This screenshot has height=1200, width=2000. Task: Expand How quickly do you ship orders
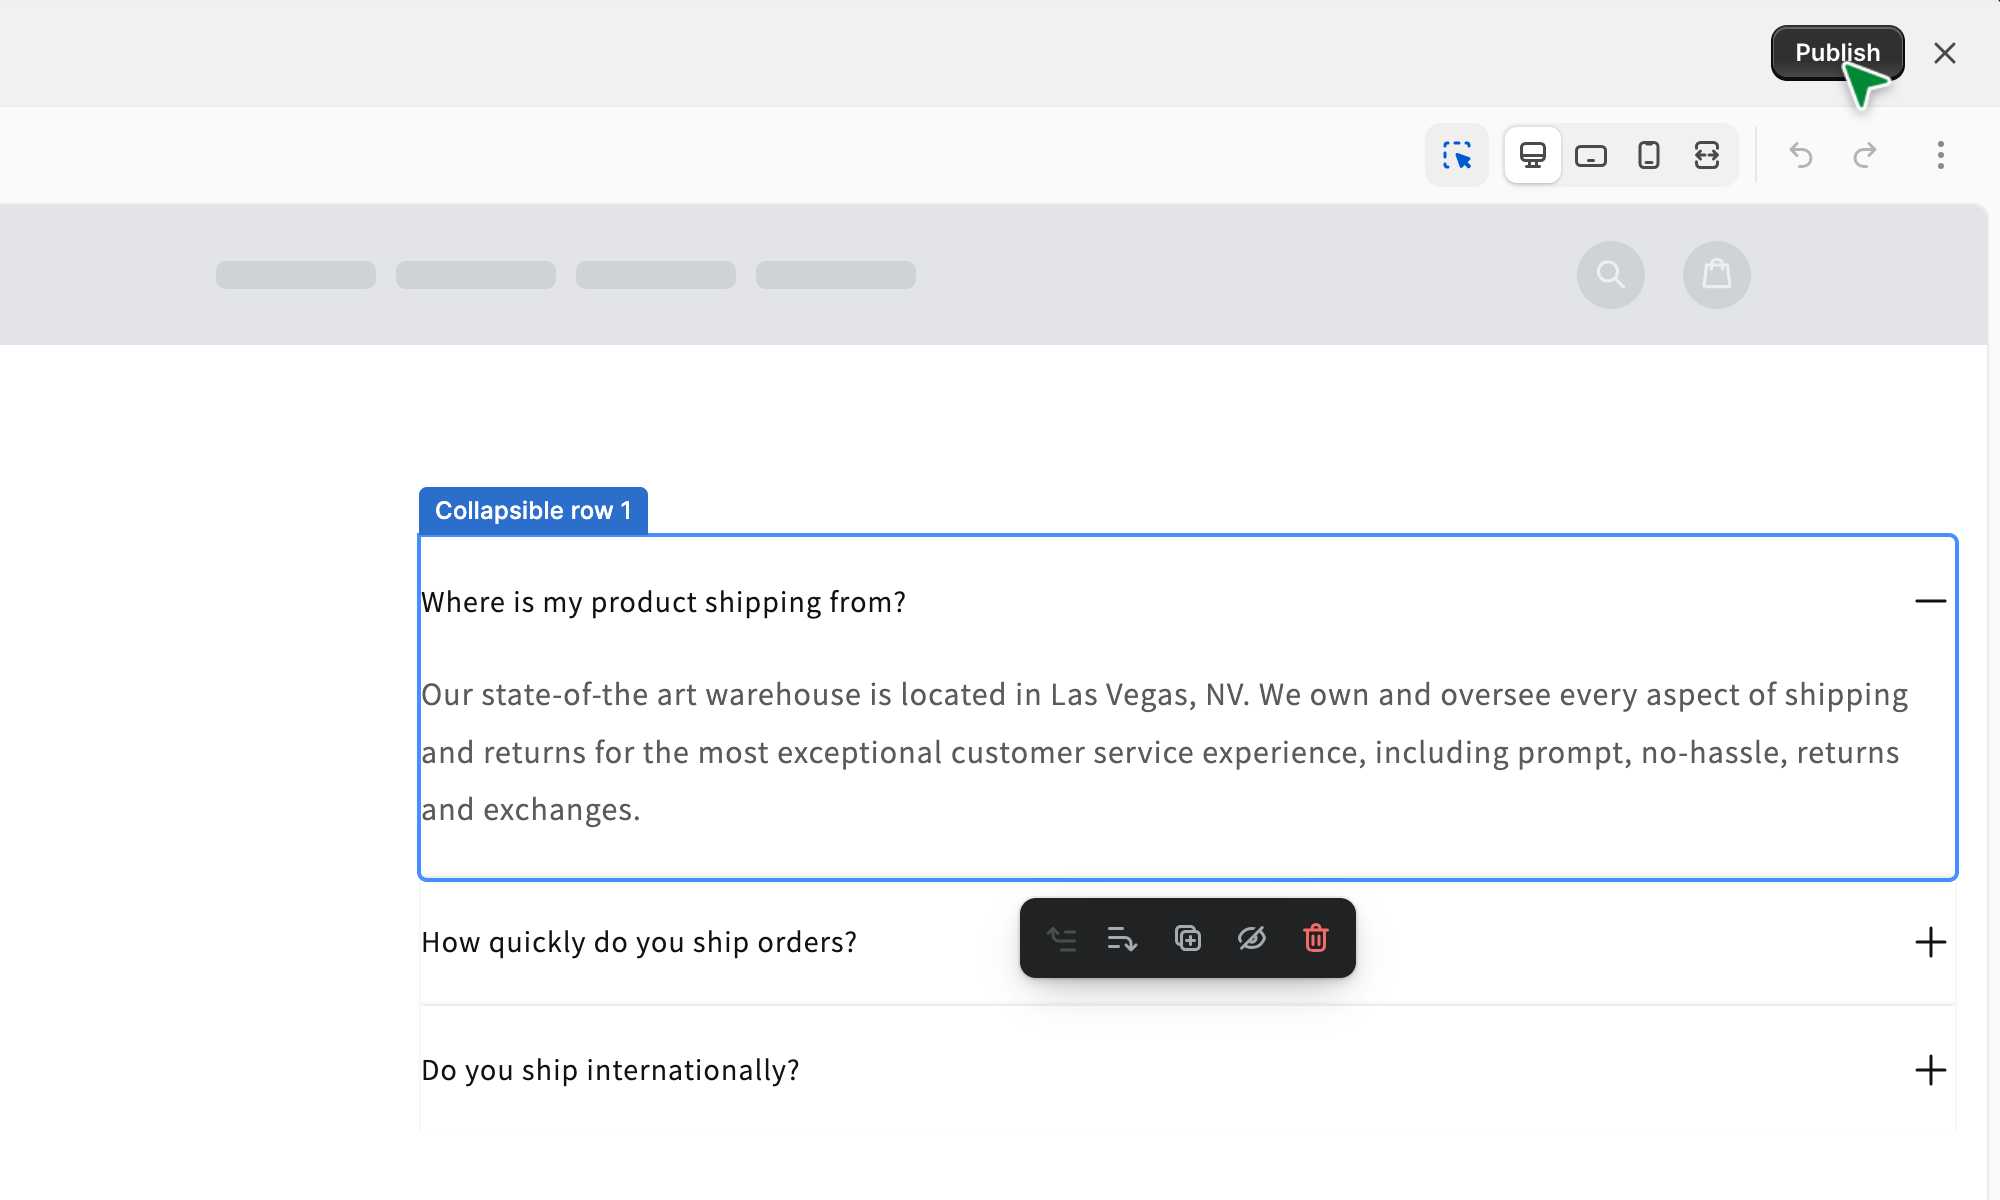[1930, 942]
